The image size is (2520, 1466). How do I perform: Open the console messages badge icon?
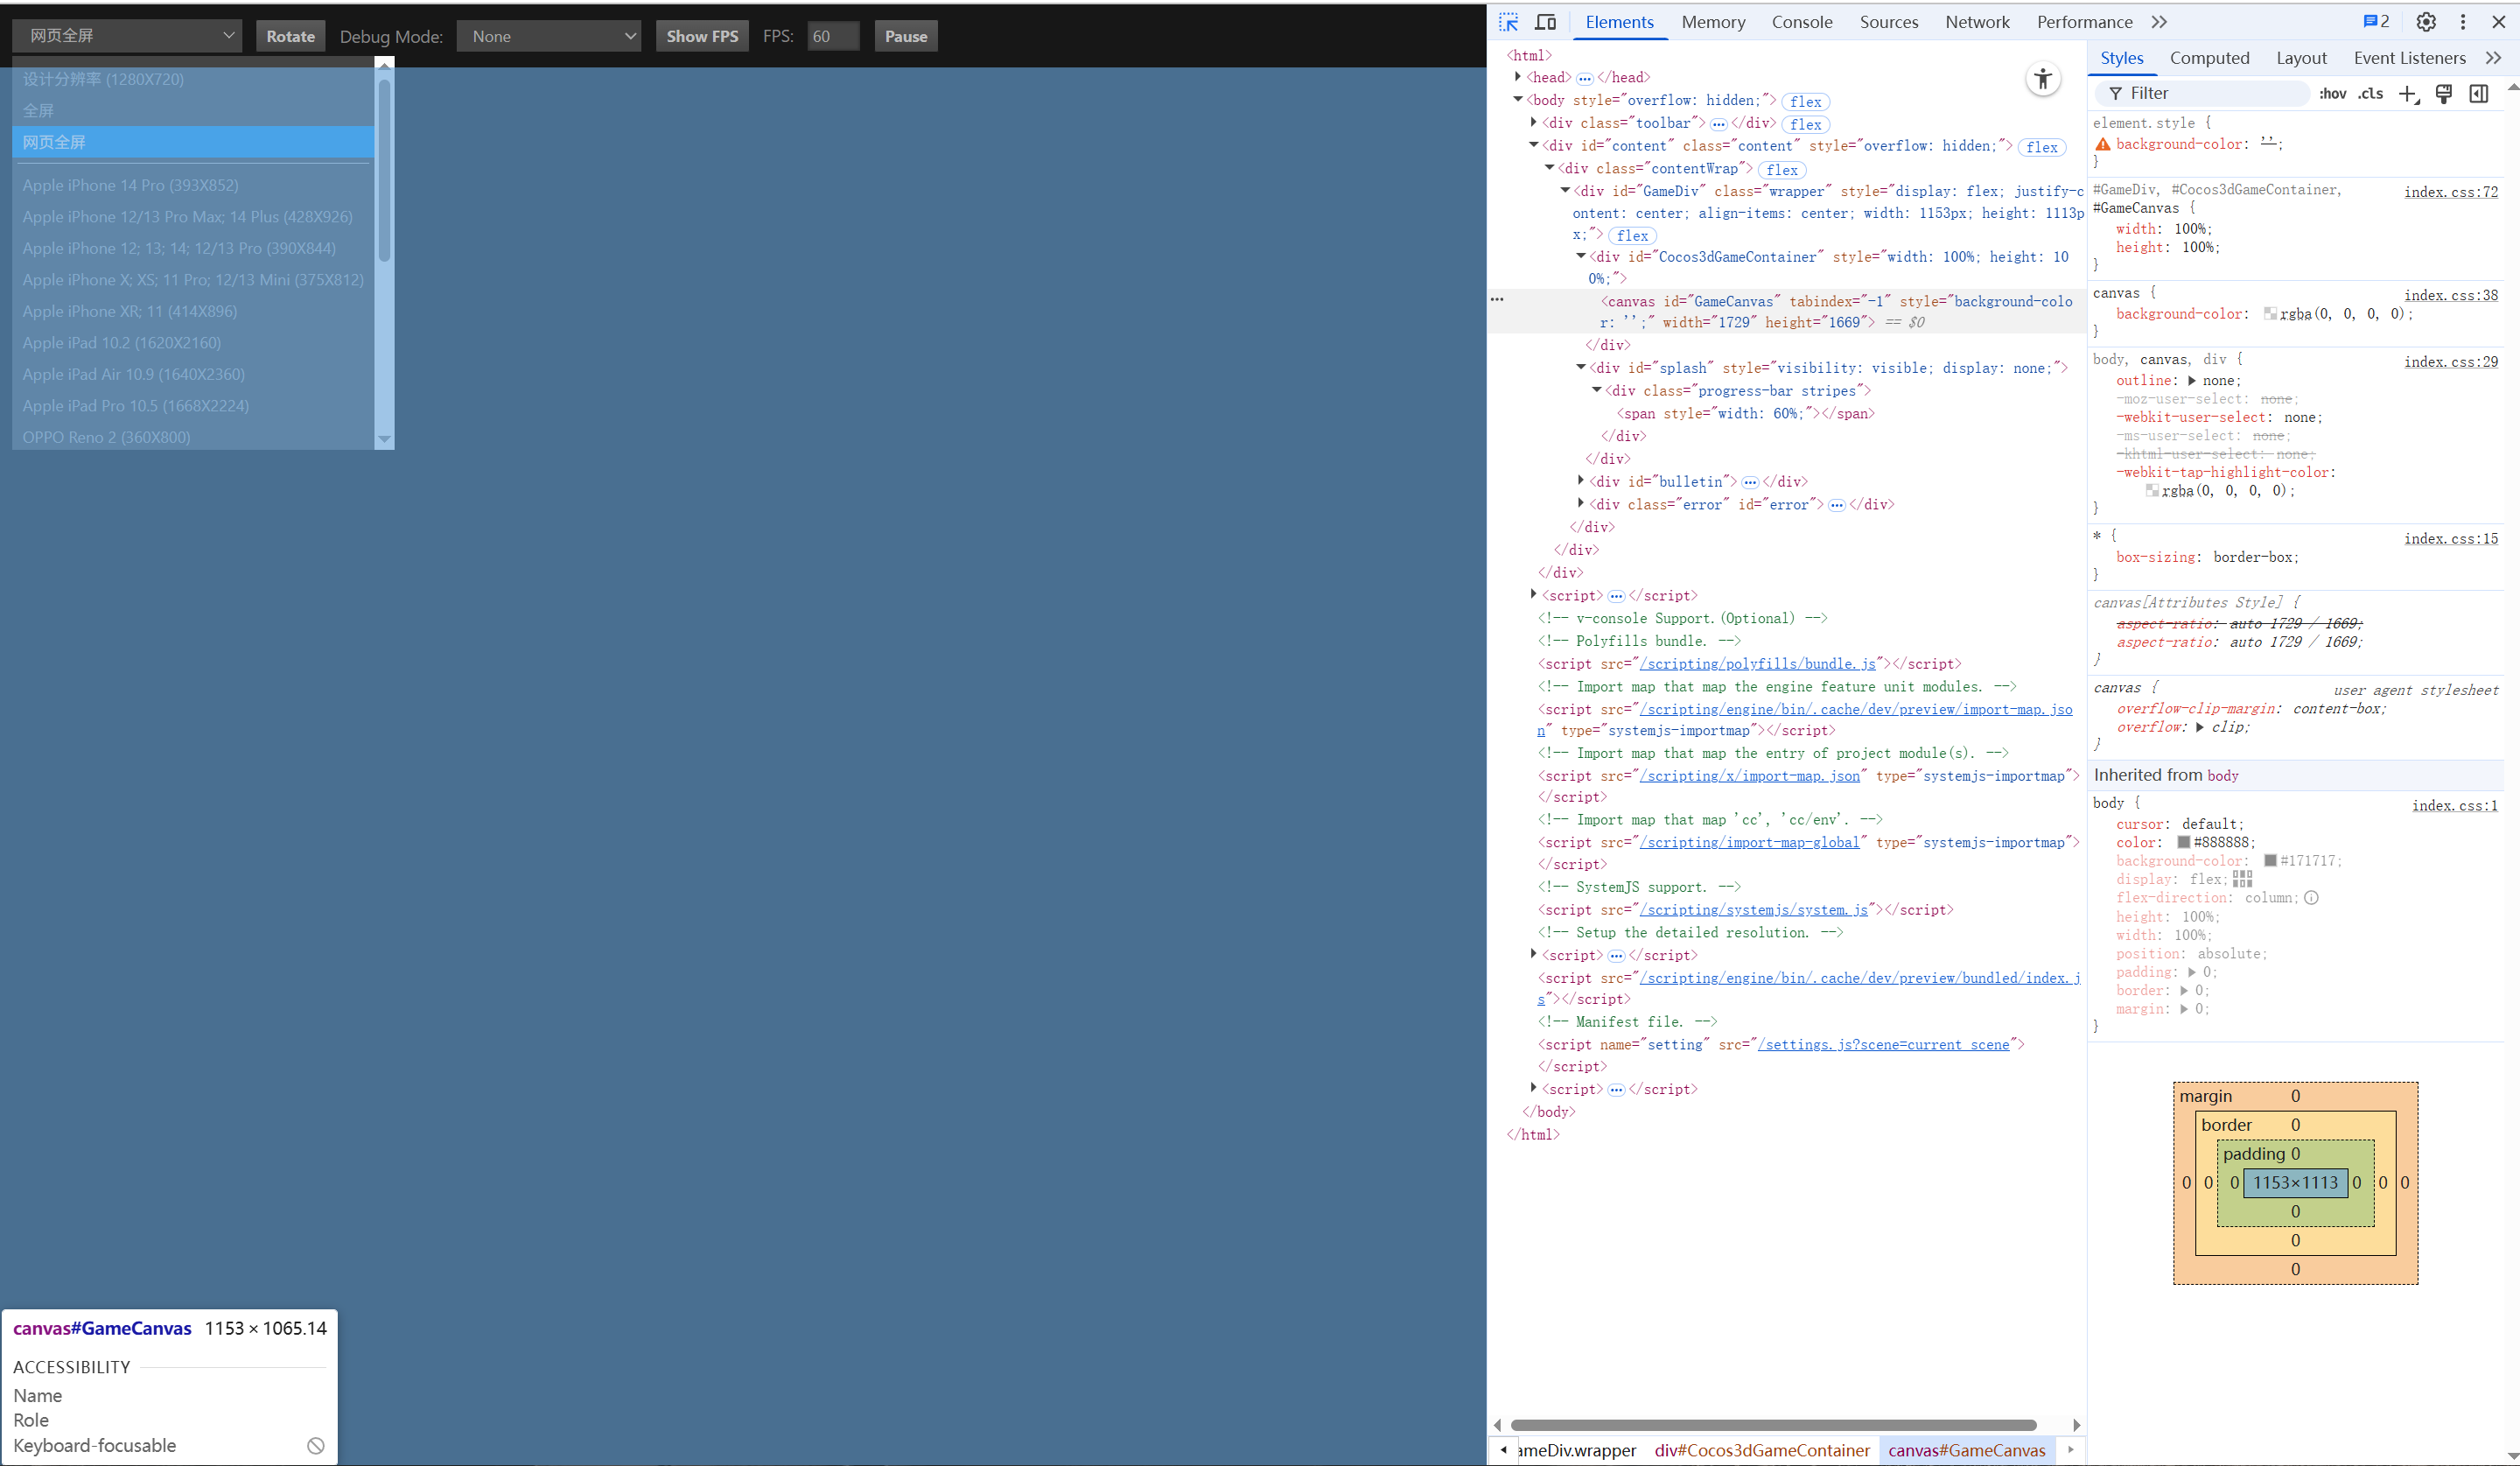click(x=2376, y=22)
